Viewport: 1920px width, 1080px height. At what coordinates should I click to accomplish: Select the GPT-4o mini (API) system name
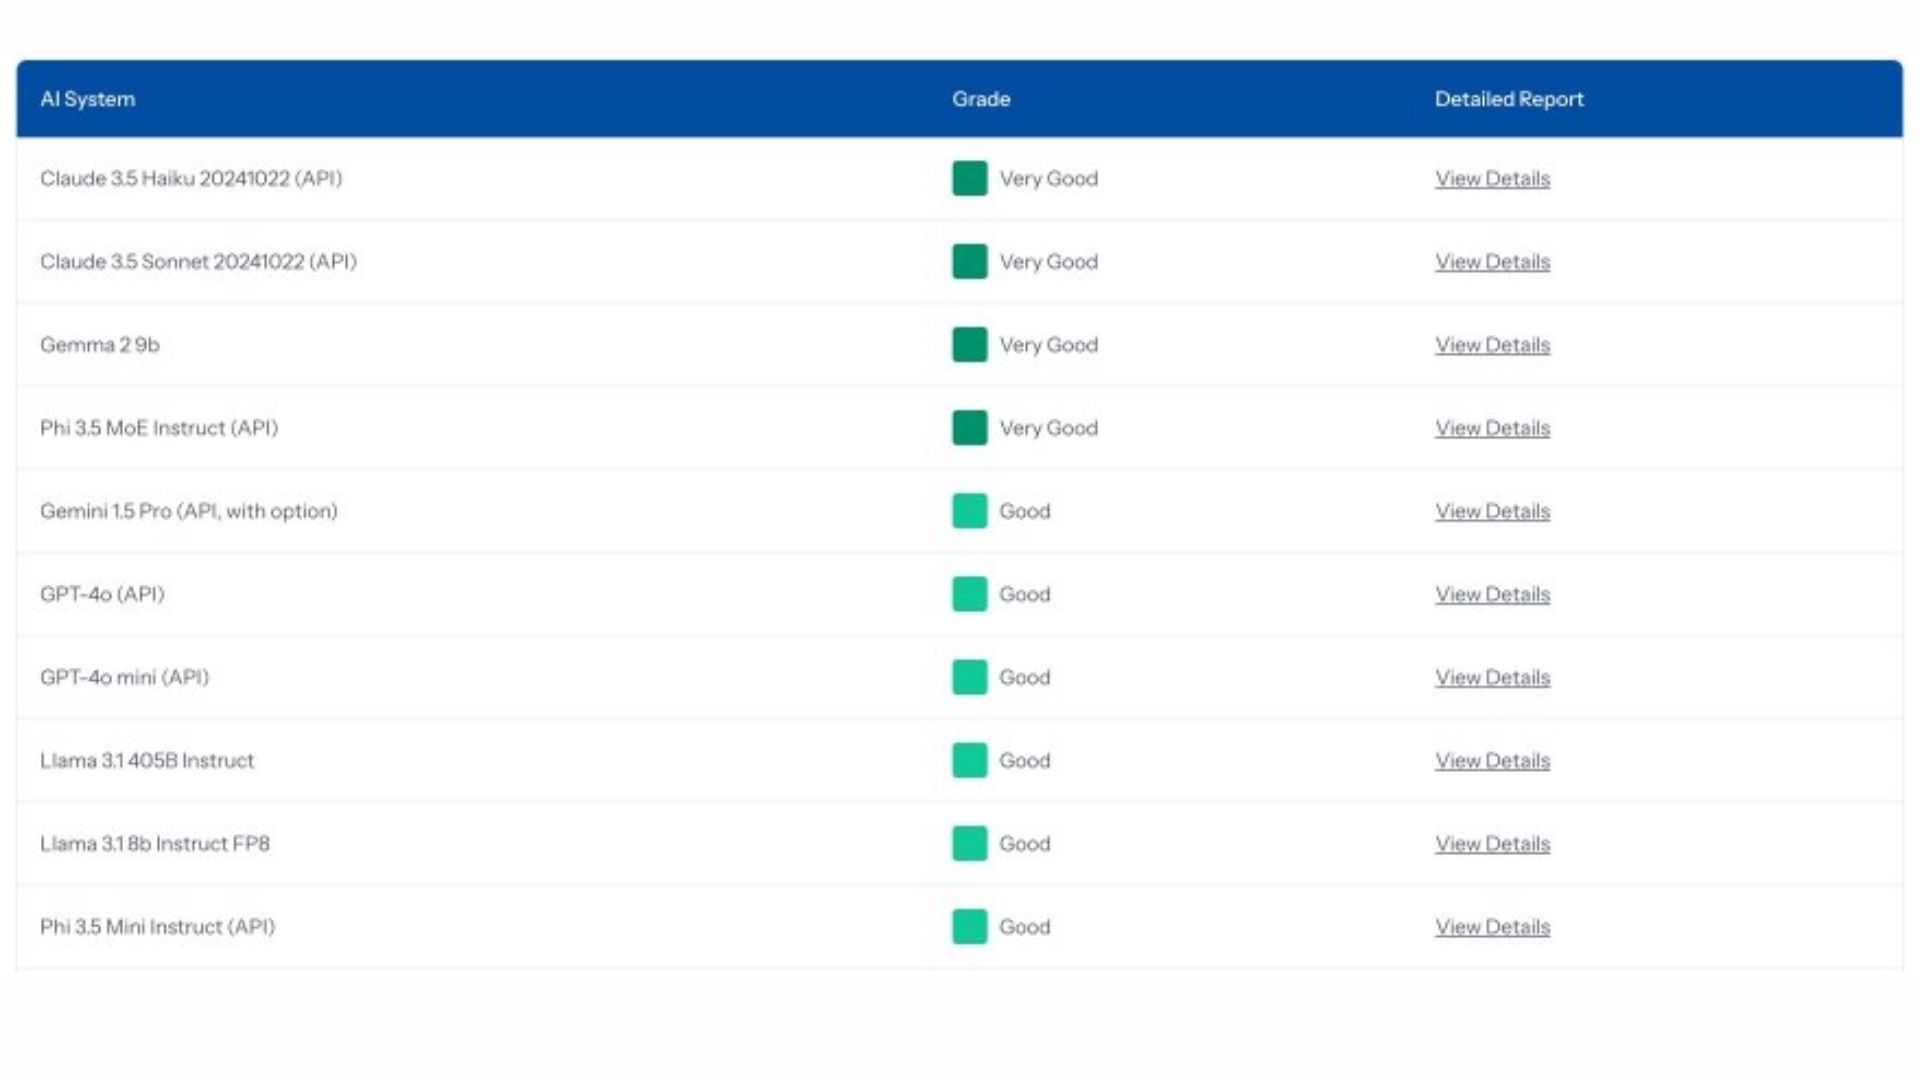click(125, 676)
